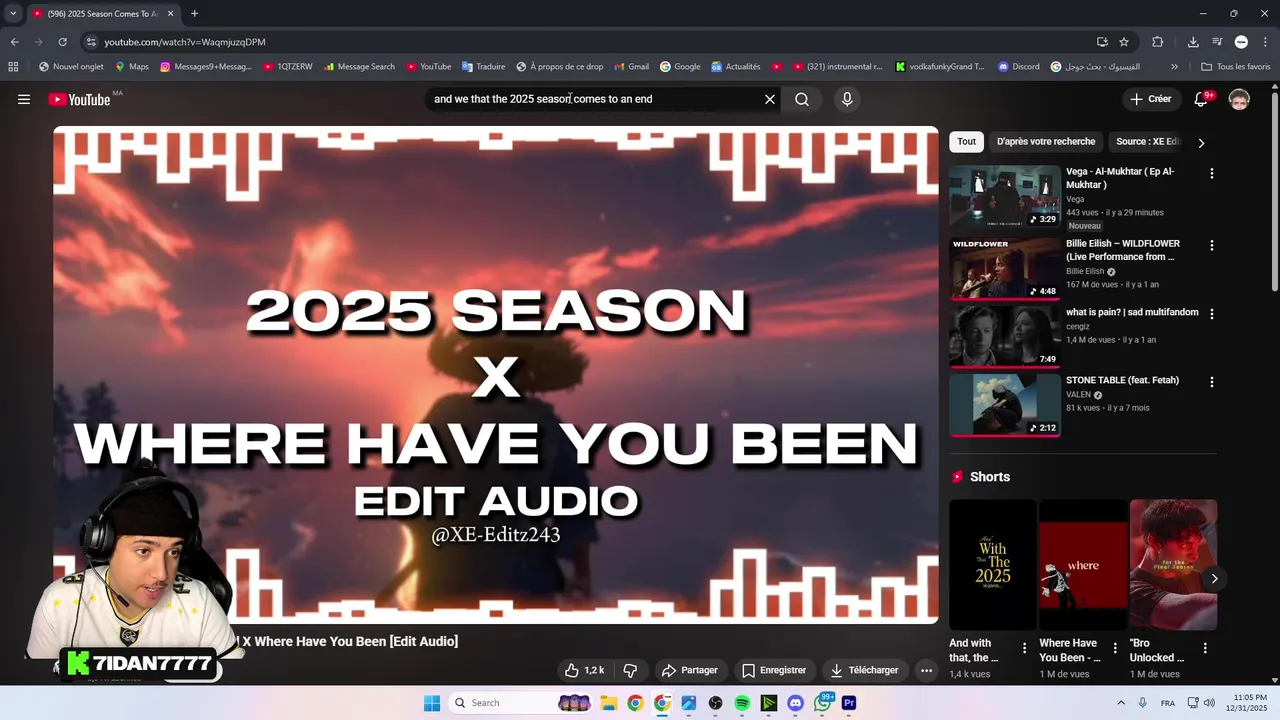The width and height of the screenshot is (1280, 720).
Task: Open Chrome downloads icon
Action: pos(1193,42)
